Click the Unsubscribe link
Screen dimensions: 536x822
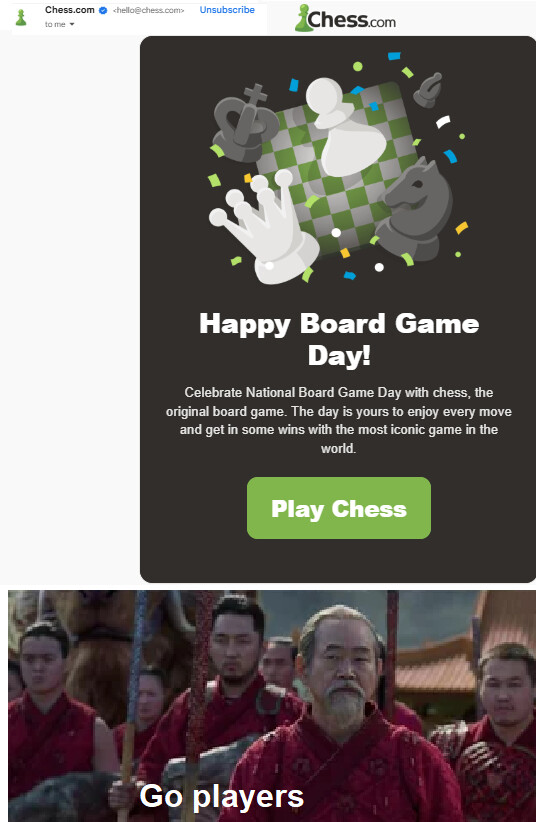227,10
